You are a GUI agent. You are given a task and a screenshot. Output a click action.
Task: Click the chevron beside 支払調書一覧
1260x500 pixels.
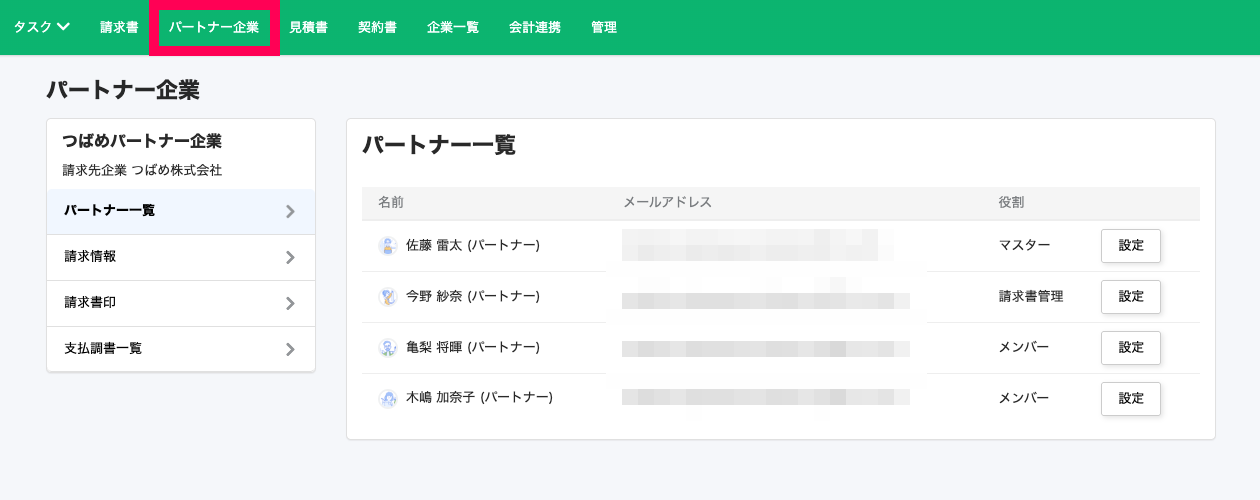point(290,349)
